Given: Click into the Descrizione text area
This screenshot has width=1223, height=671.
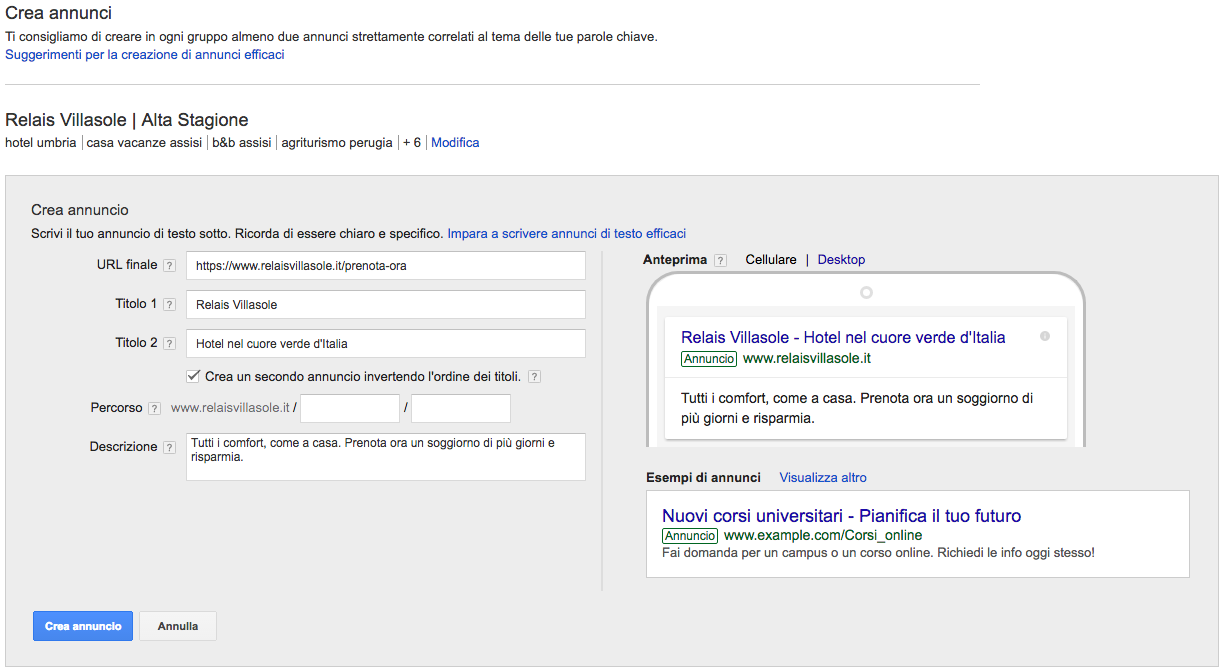Looking at the screenshot, I should tap(385, 457).
